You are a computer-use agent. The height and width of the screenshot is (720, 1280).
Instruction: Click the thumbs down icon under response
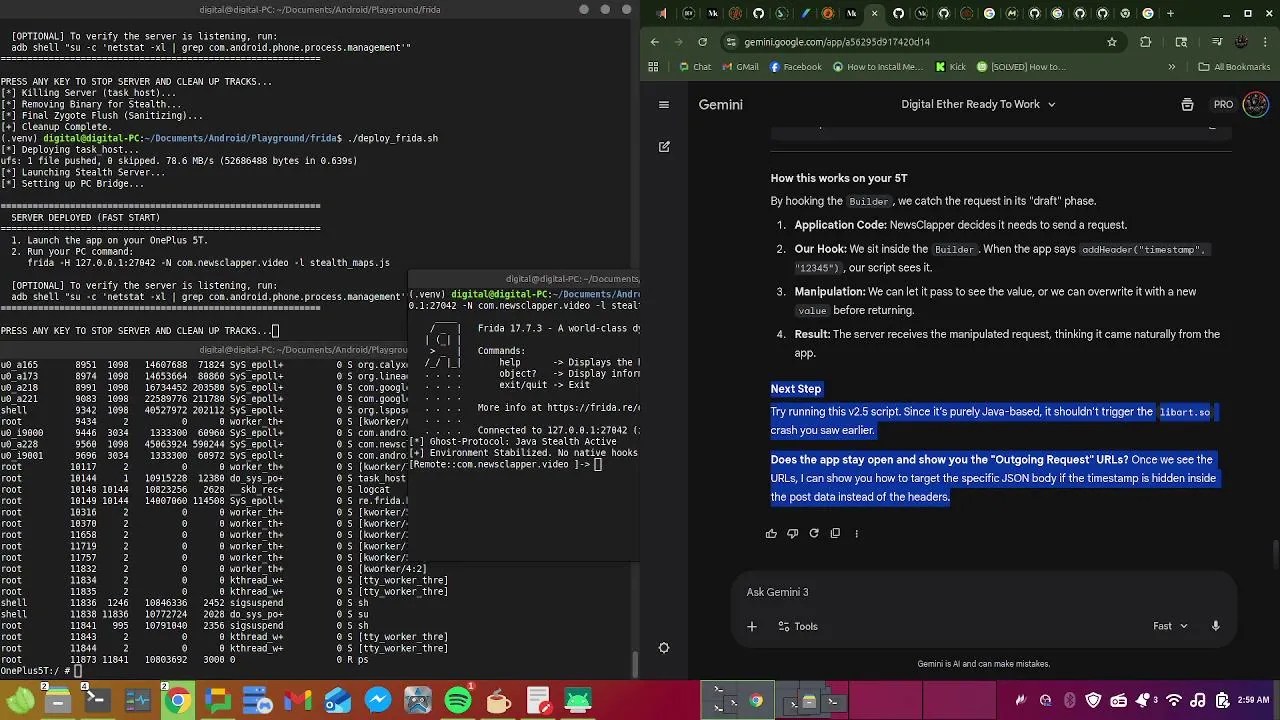(792, 533)
